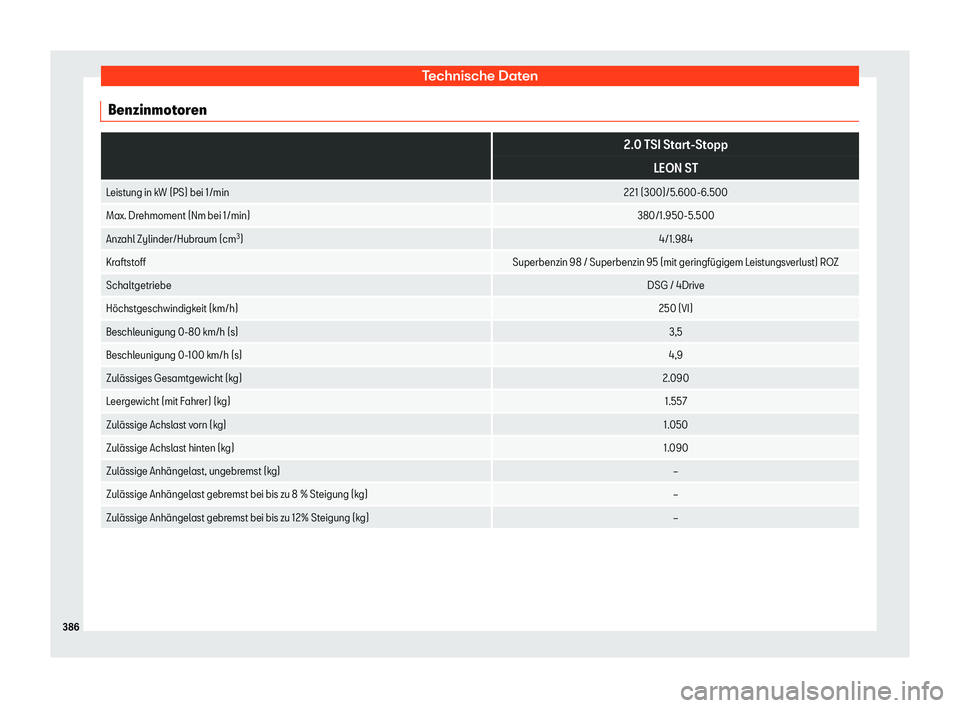The width and height of the screenshot is (960, 708).
Task: Click the torque value '380/1.950-5.500'
Action: tap(675, 216)
